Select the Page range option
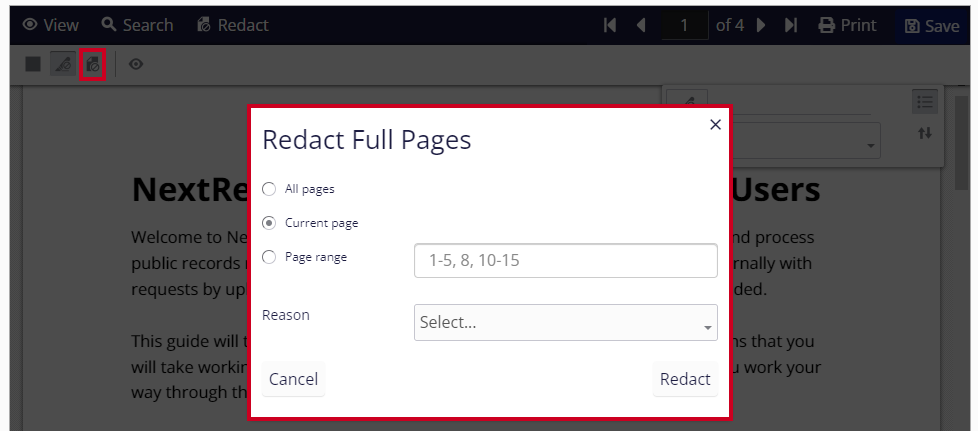 pos(269,257)
